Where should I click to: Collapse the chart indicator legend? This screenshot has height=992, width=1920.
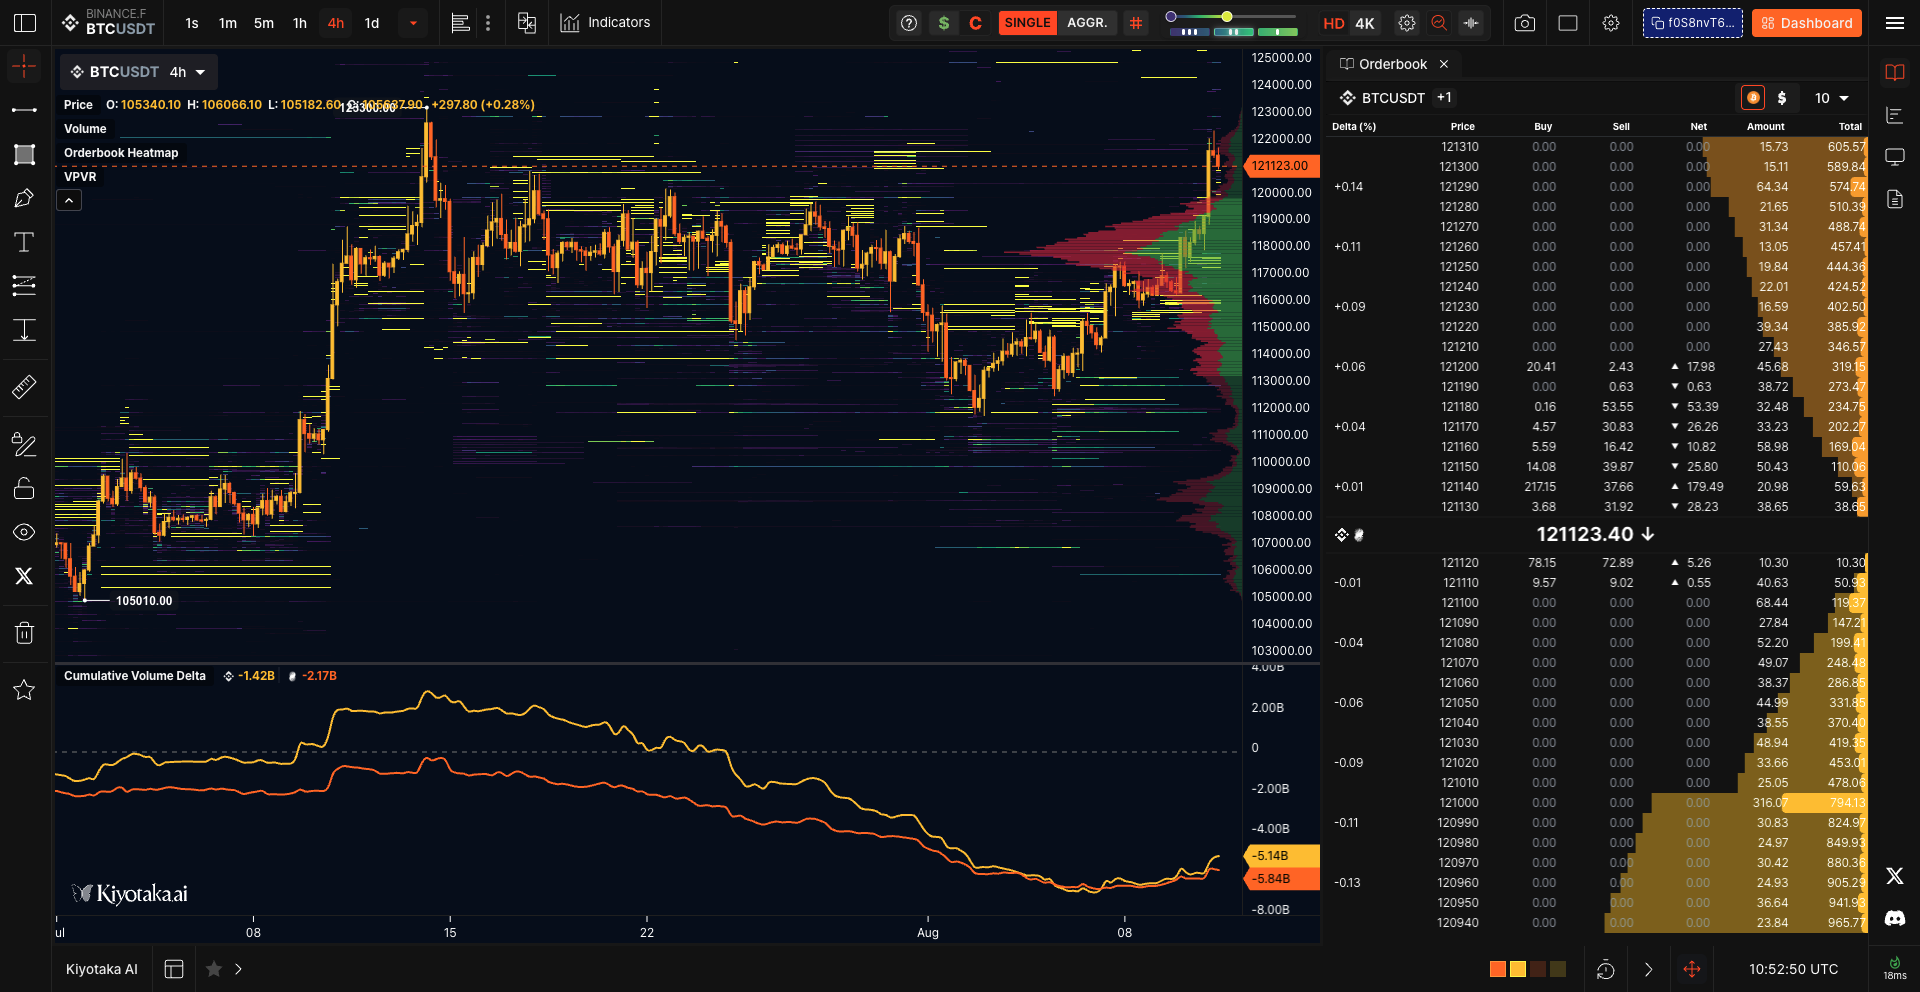pyautogui.click(x=69, y=201)
